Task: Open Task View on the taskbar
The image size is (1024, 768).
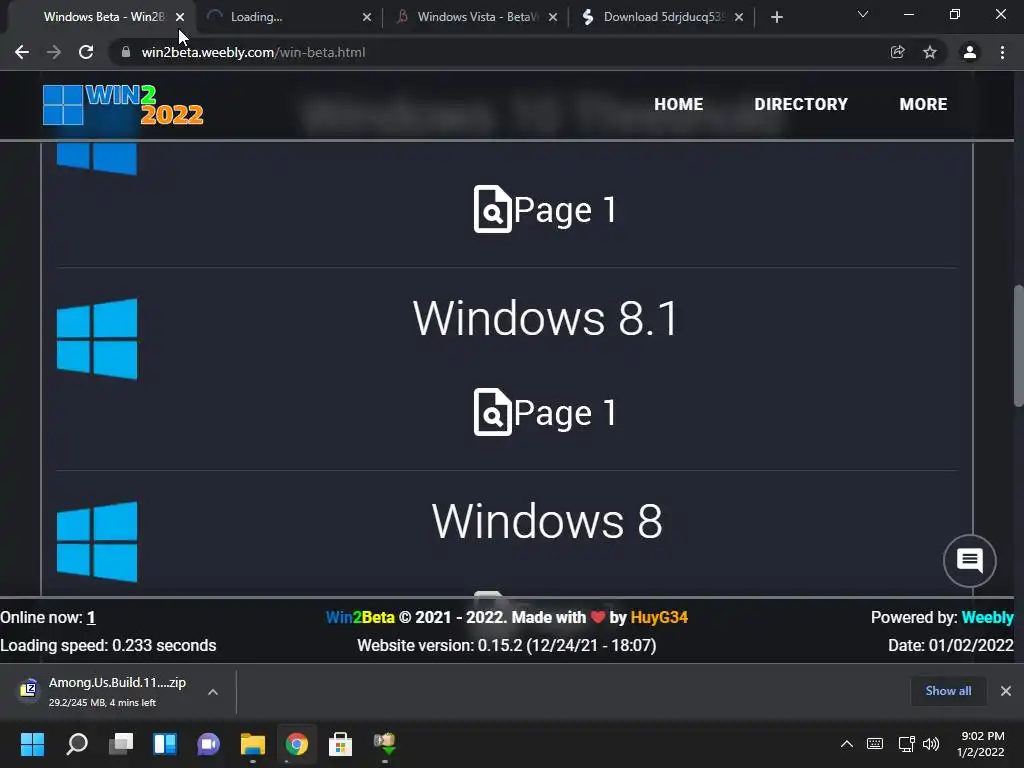Action: click(121, 744)
